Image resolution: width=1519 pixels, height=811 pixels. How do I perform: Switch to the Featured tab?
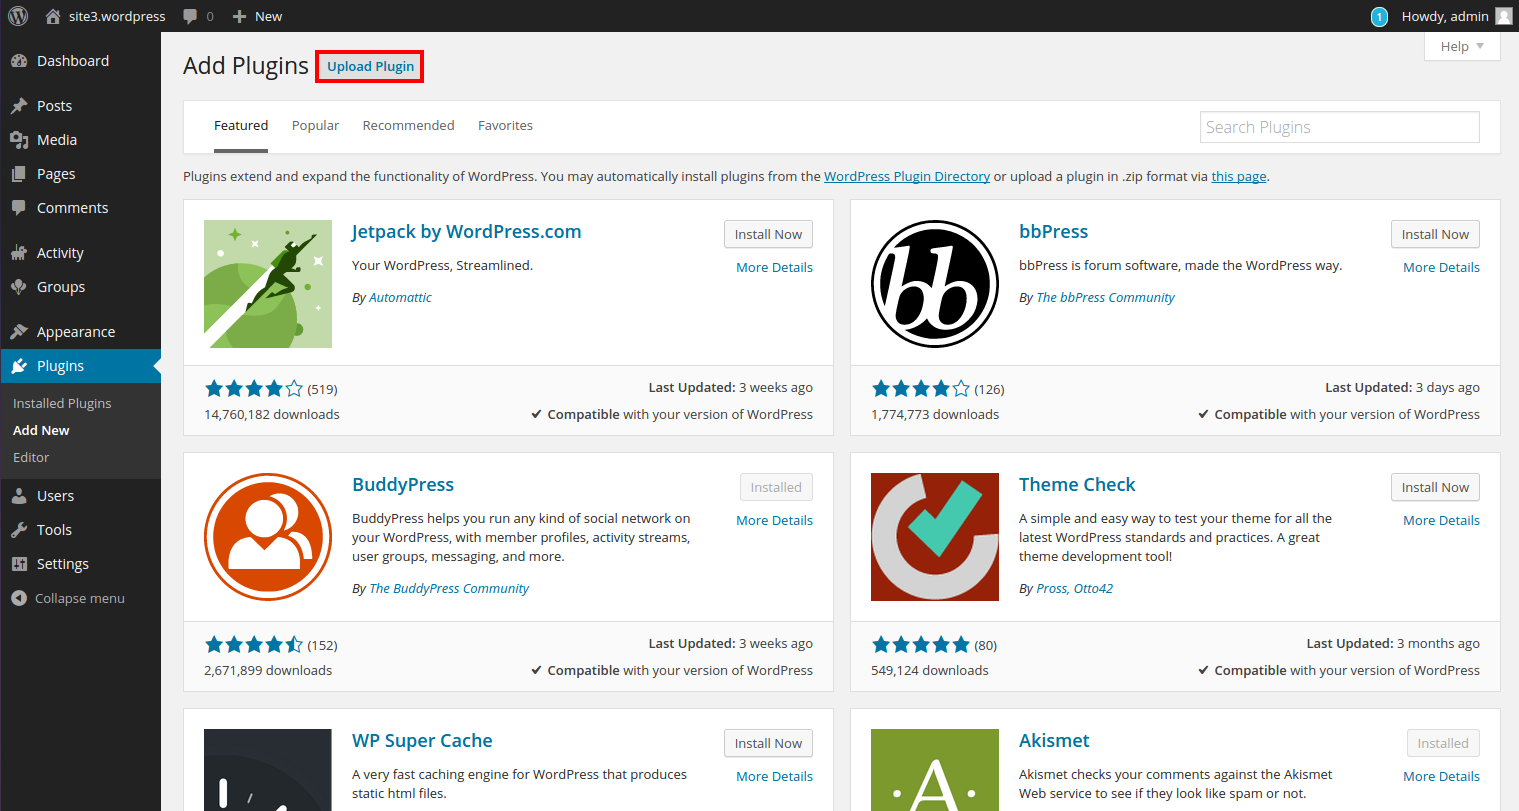(x=241, y=126)
